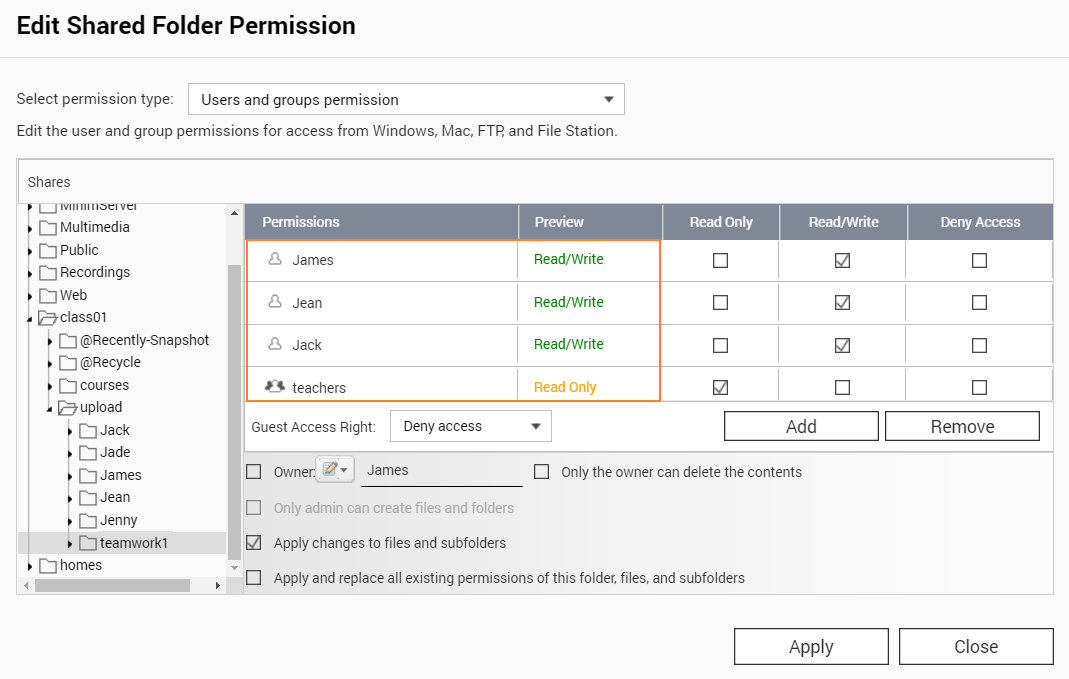Viewport: 1069px width, 679px height.
Task: Click the Multimedia folder icon
Action: pyautogui.click(x=48, y=227)
